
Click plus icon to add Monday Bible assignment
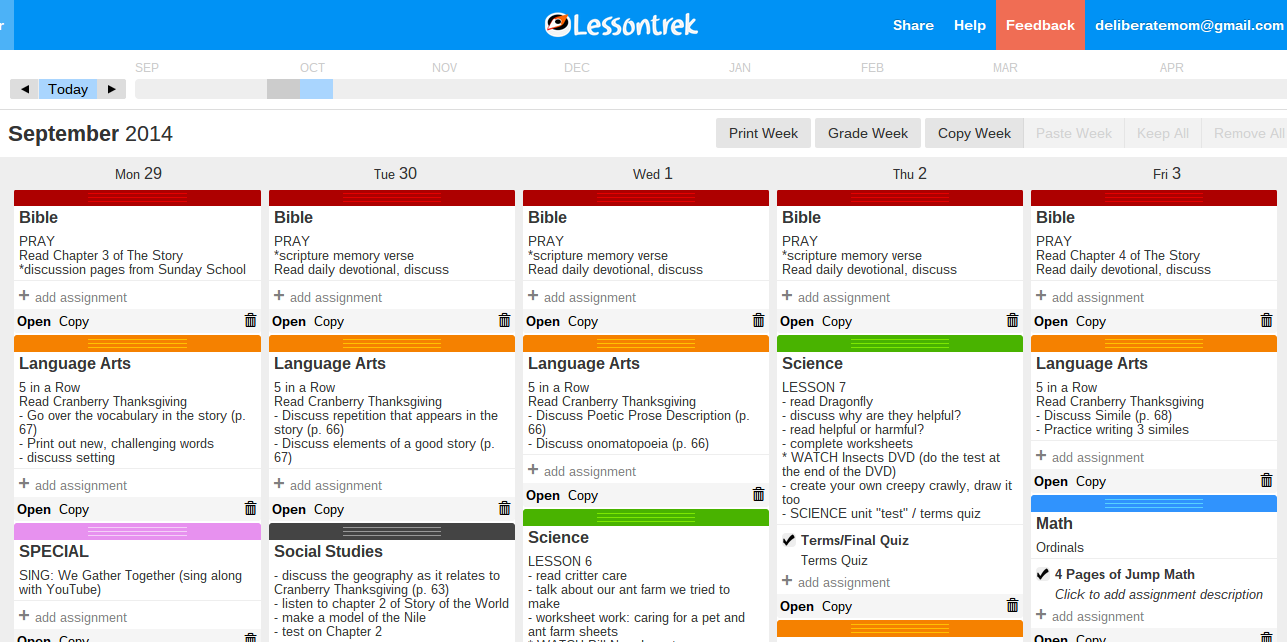tap(24, 296)
